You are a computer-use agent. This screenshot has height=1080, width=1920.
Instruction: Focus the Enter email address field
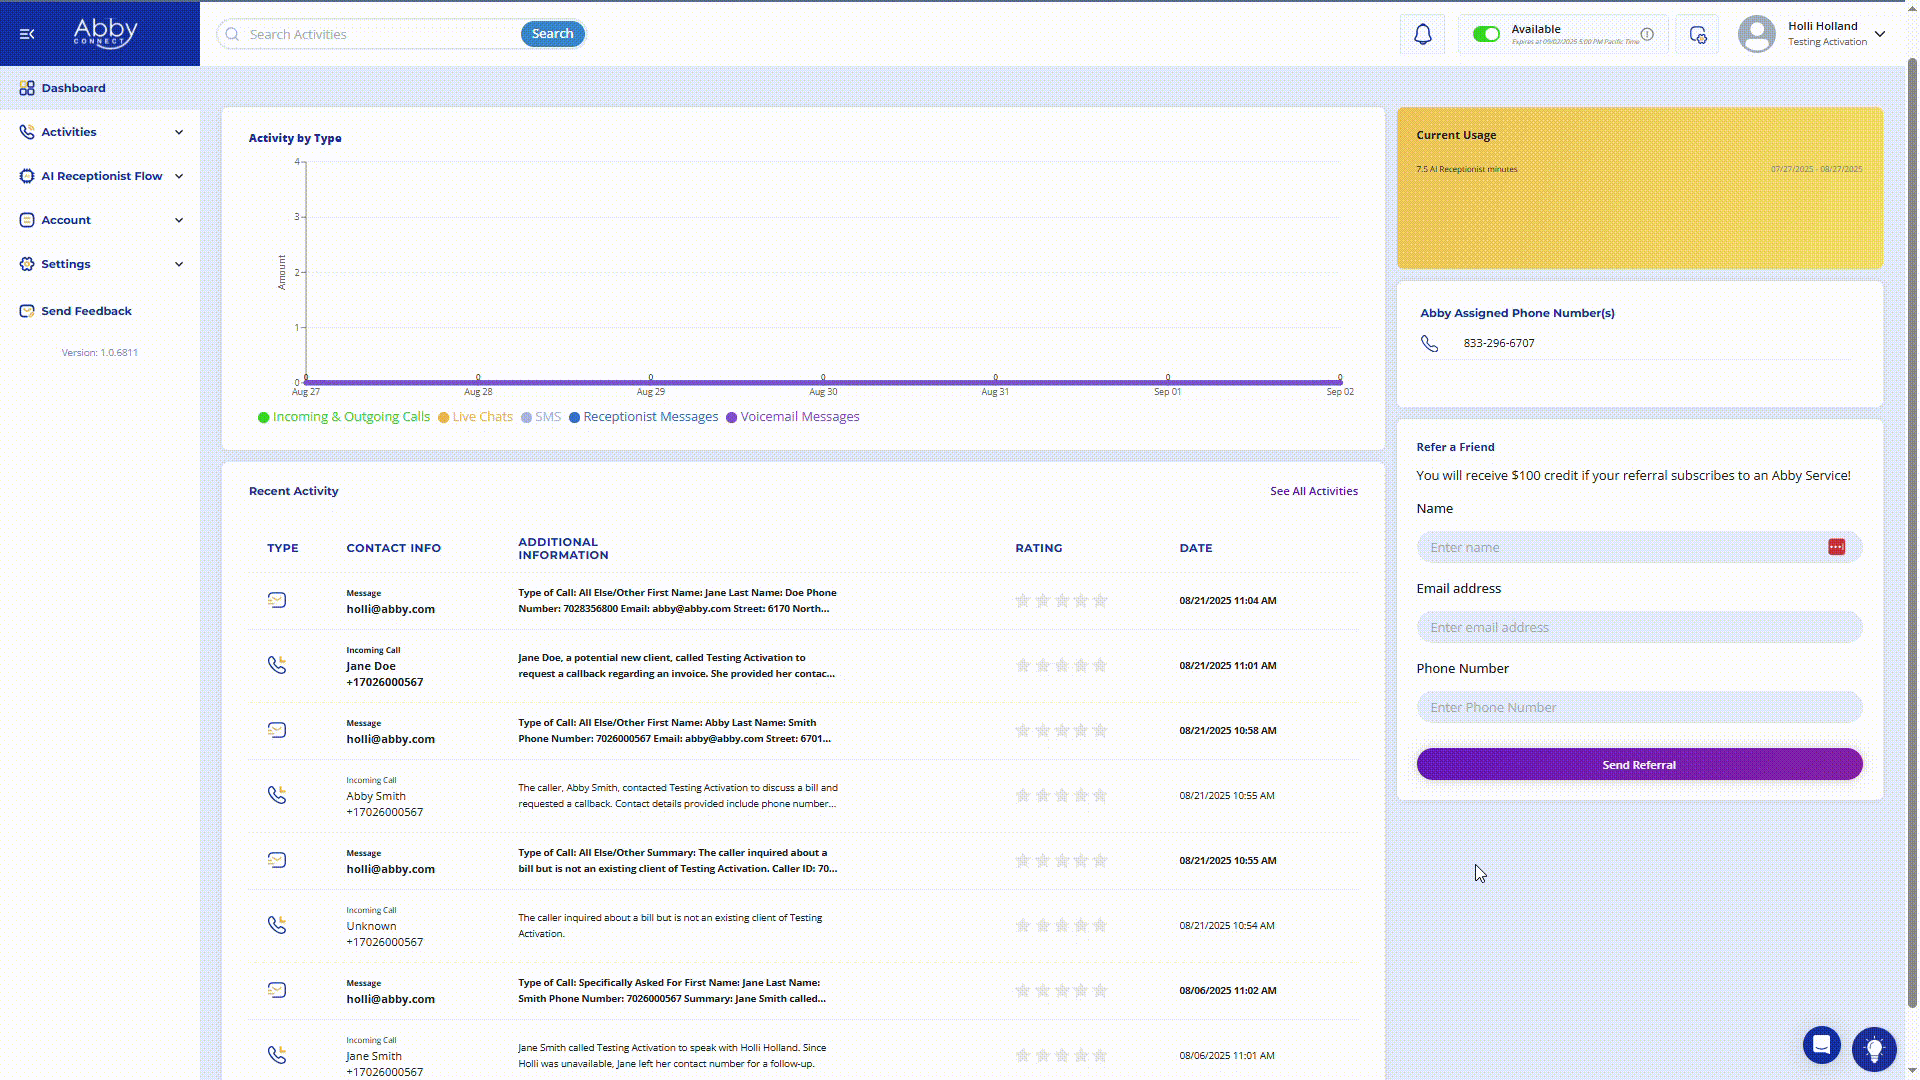[1638, 628]
